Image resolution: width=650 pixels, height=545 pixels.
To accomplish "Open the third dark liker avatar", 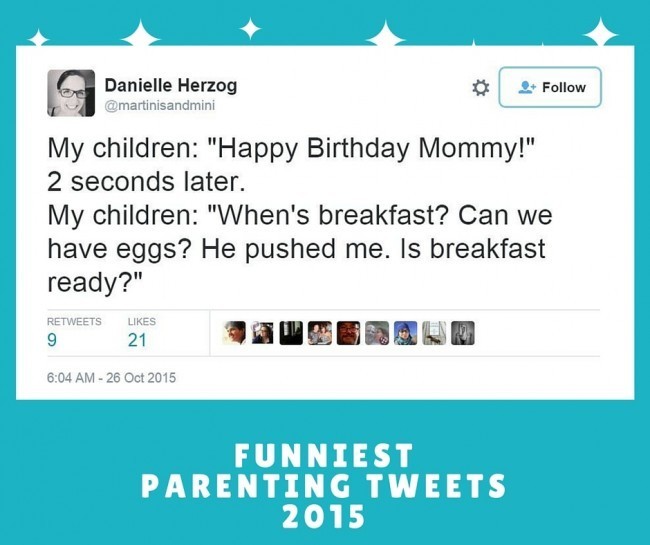I will tap(291, 333).
